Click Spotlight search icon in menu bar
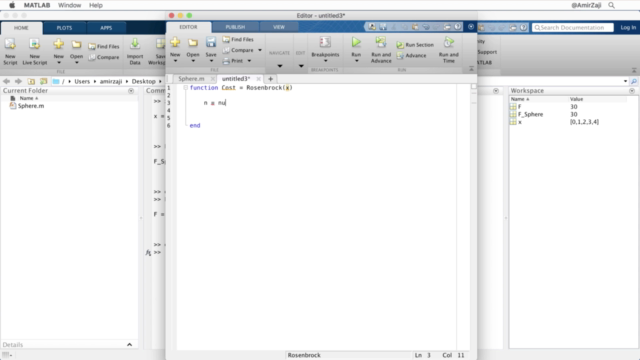Viewport: 640px width, 360px height. tap(611, 5)
